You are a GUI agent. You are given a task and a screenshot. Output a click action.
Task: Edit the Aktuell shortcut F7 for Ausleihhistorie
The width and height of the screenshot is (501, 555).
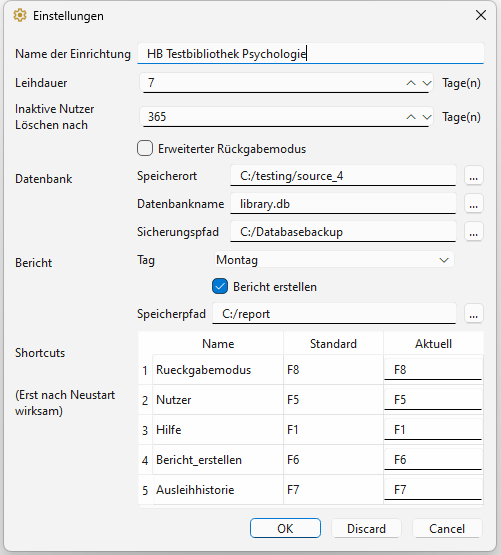click(433, 490)
